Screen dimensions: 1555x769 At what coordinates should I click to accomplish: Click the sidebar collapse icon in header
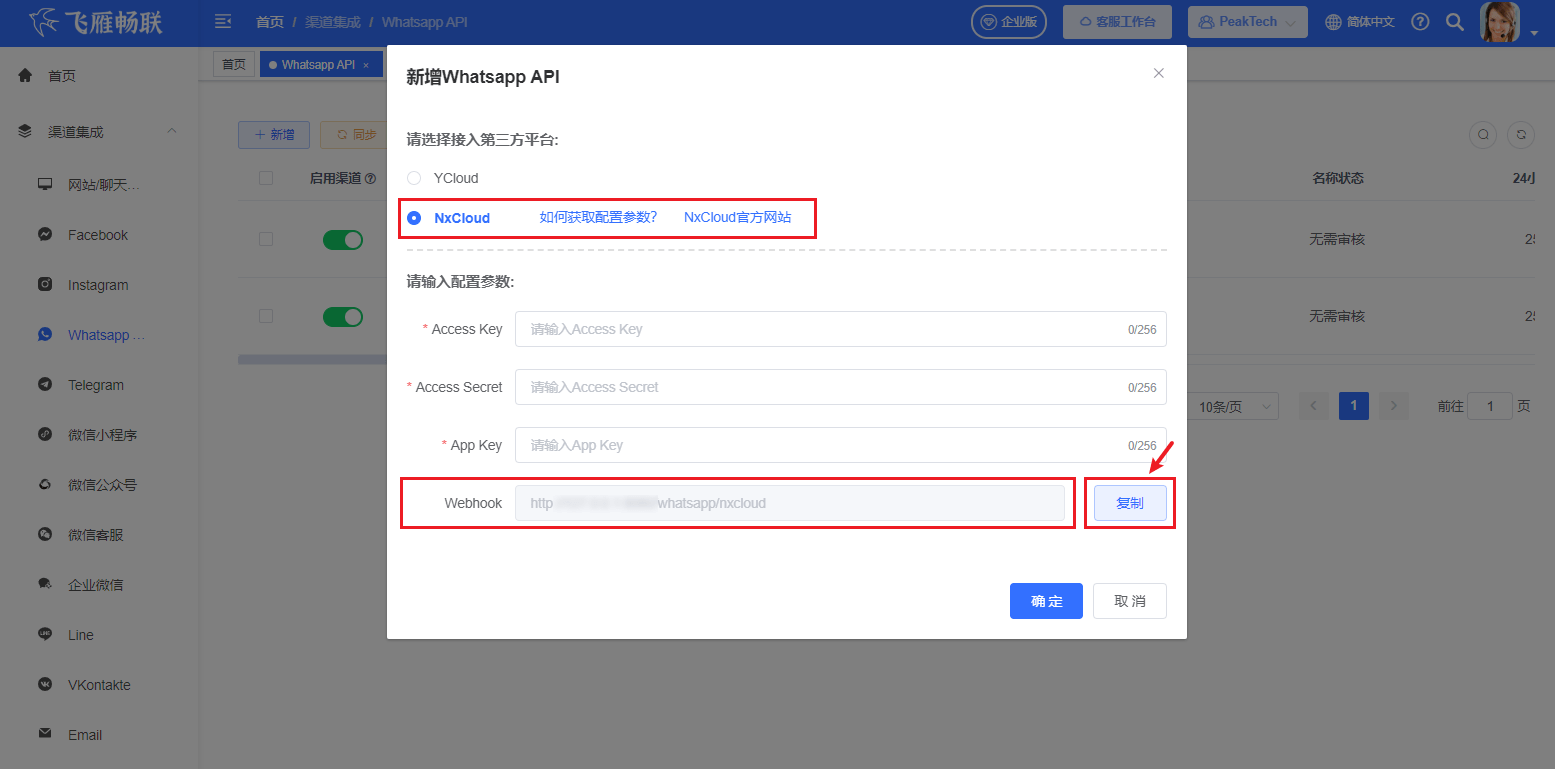(x=223, y=21)
